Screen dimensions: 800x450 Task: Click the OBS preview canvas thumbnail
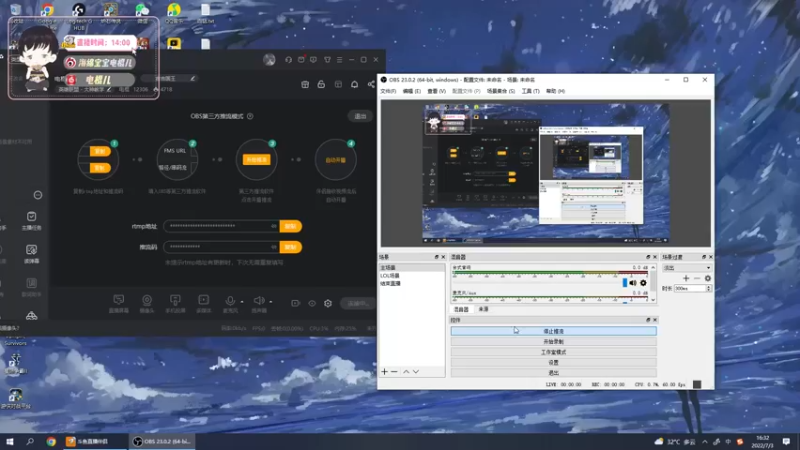point(545,173)
